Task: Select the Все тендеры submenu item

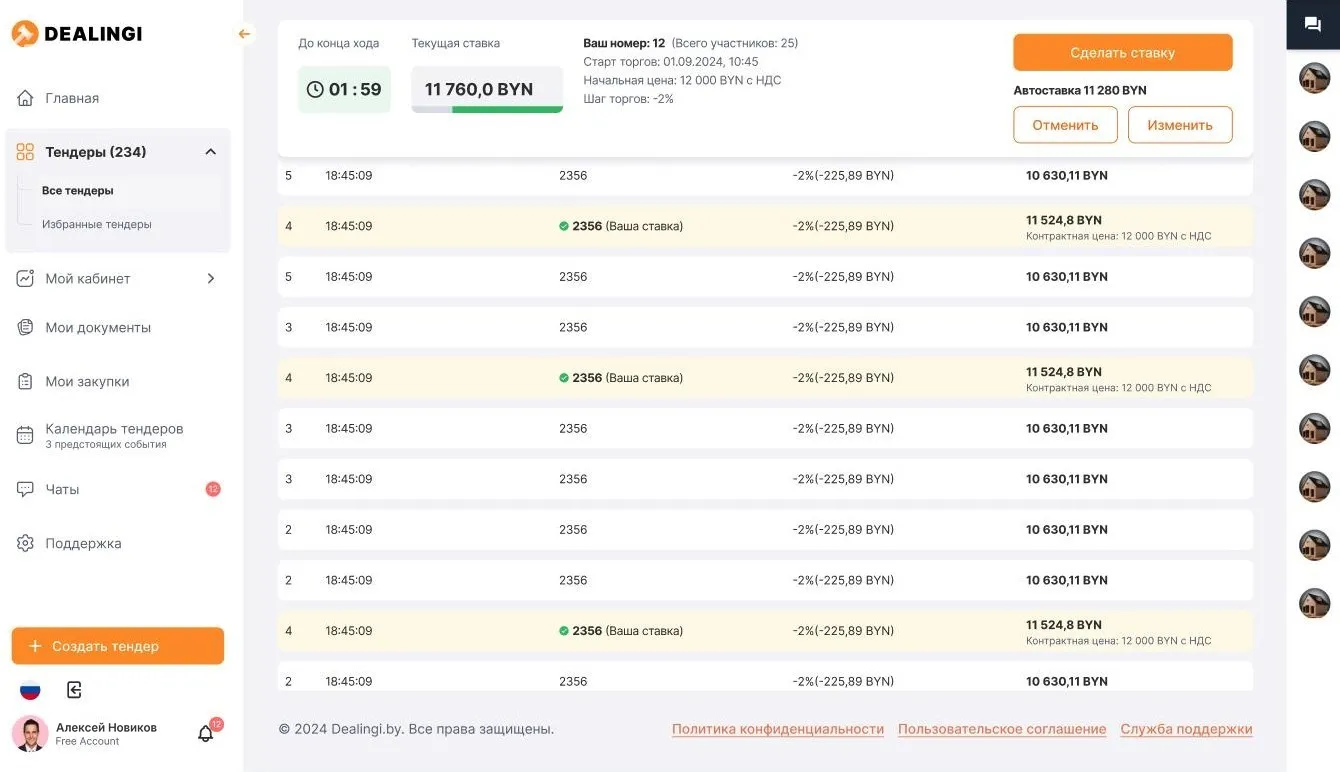Action: pos(78,190)
